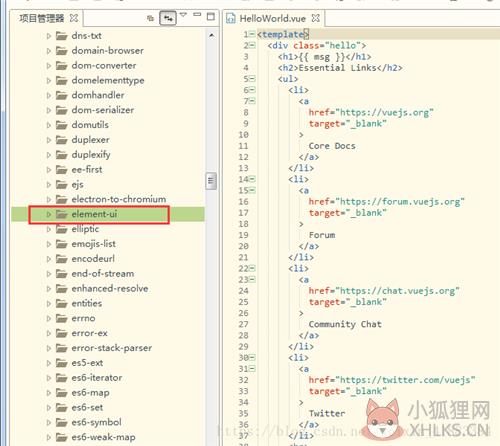The height and width of the screenshot is (446, 500).
Task: Click the domutils folder icon
Action: [x=61, y=125]
